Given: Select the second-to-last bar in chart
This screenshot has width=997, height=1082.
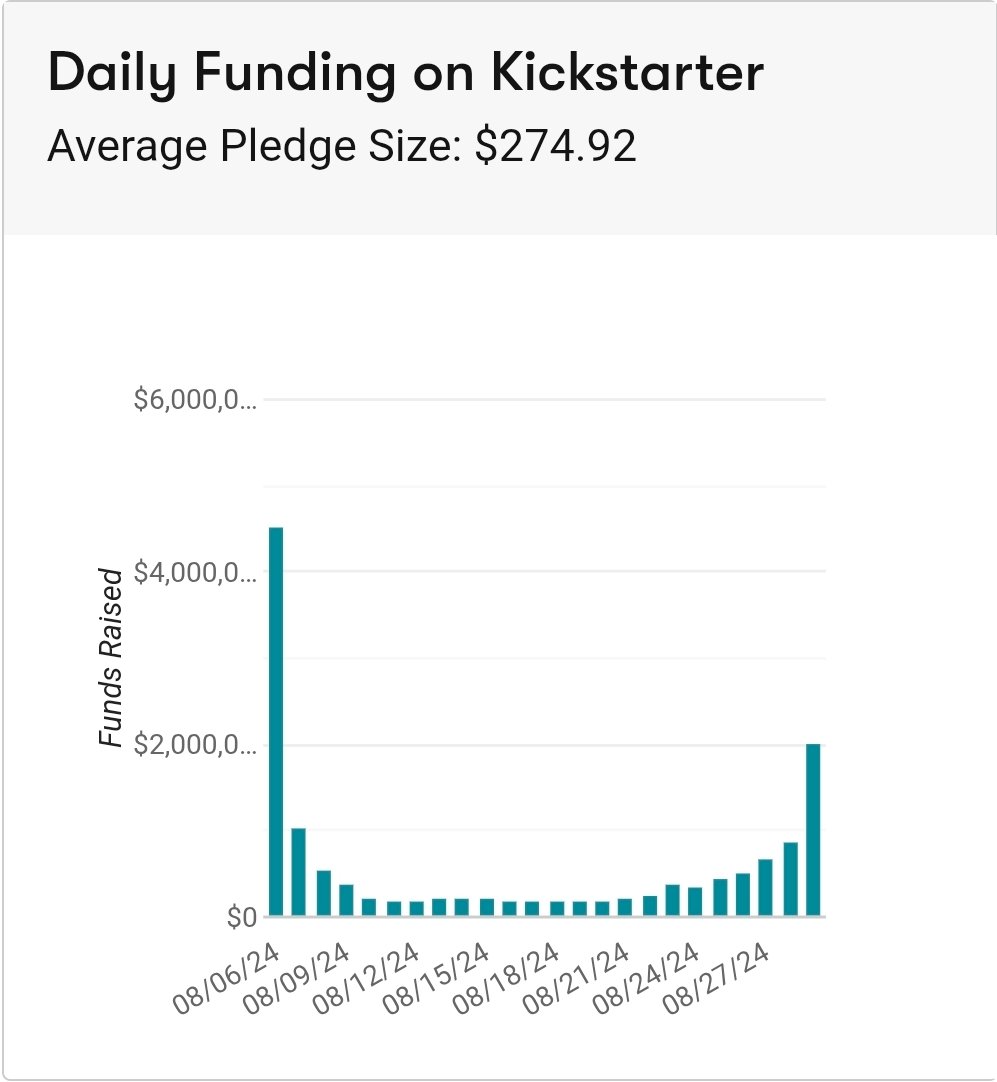Looking at the screenshot, I should pyautogui.click(x=790, y=879).
